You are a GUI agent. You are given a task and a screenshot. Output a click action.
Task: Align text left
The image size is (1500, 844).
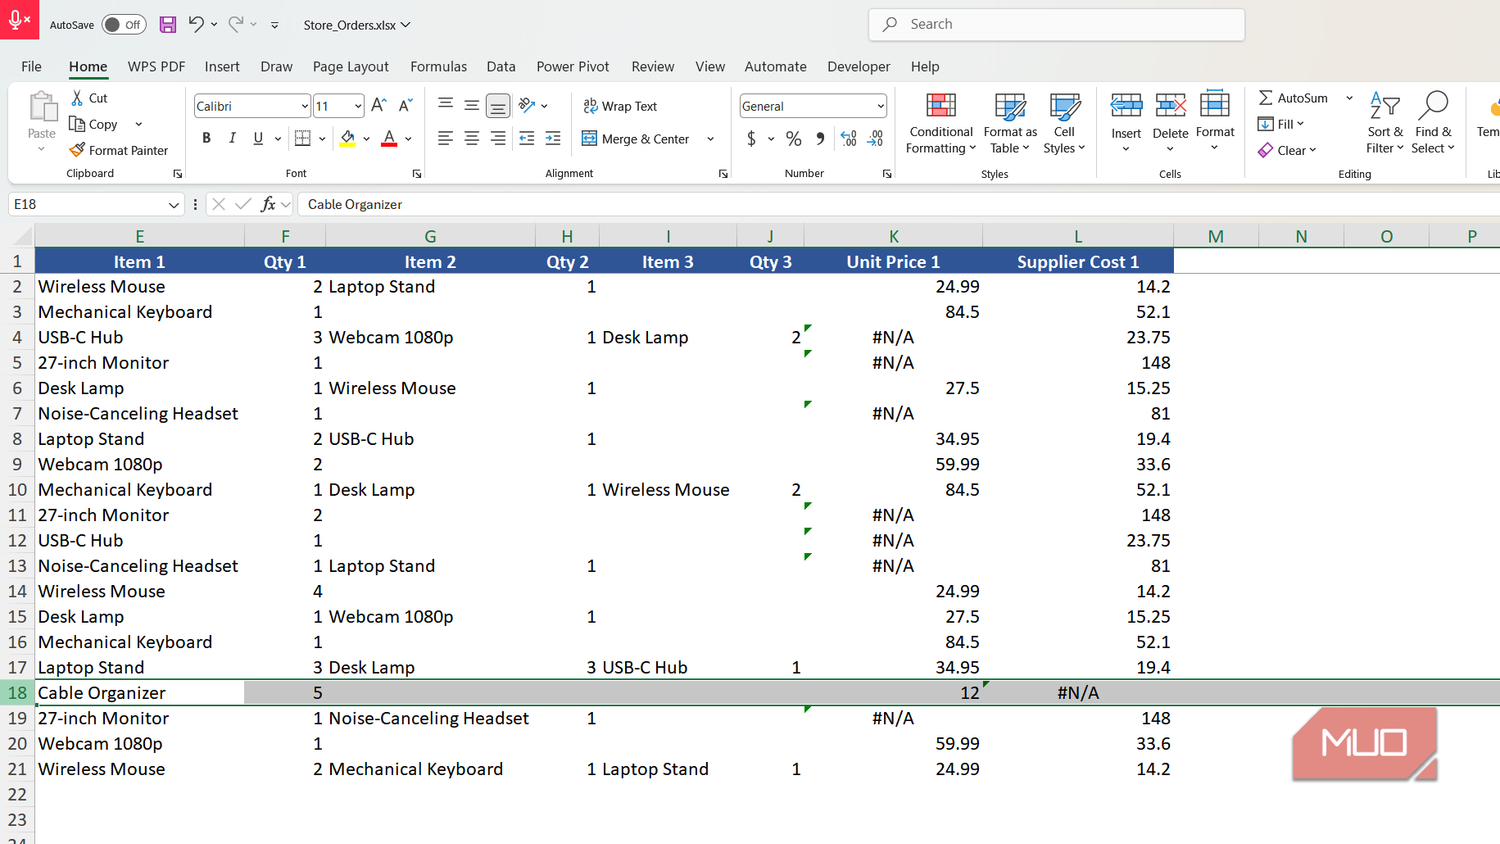coord(446,138)
